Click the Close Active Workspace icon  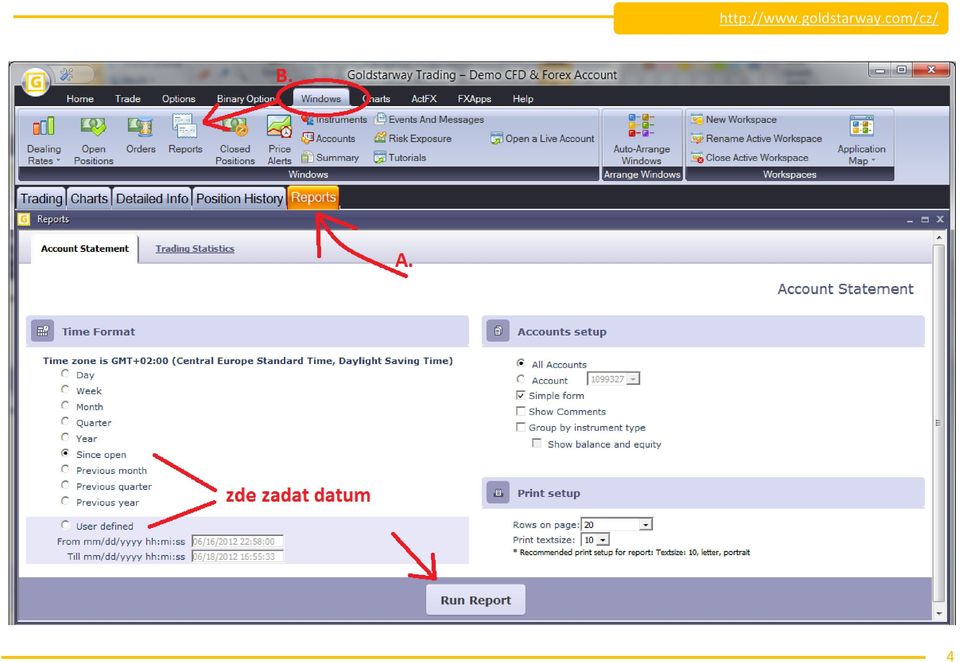pos(697,157)
